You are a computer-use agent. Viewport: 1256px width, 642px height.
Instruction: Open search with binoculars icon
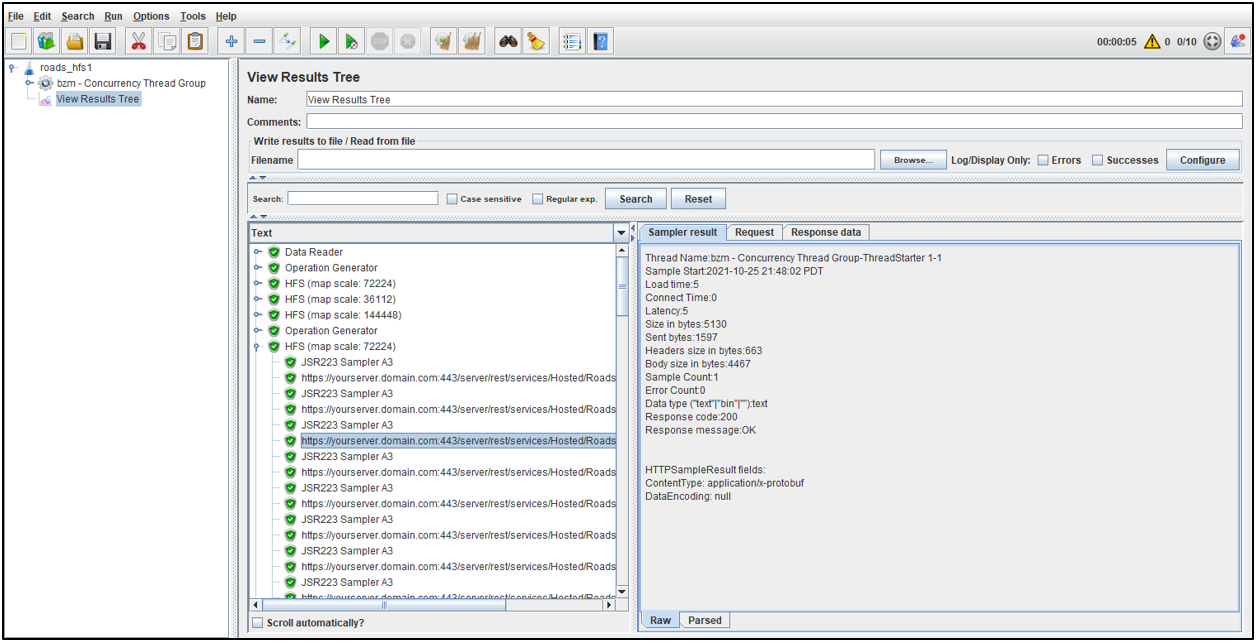[x=509, y=41]
